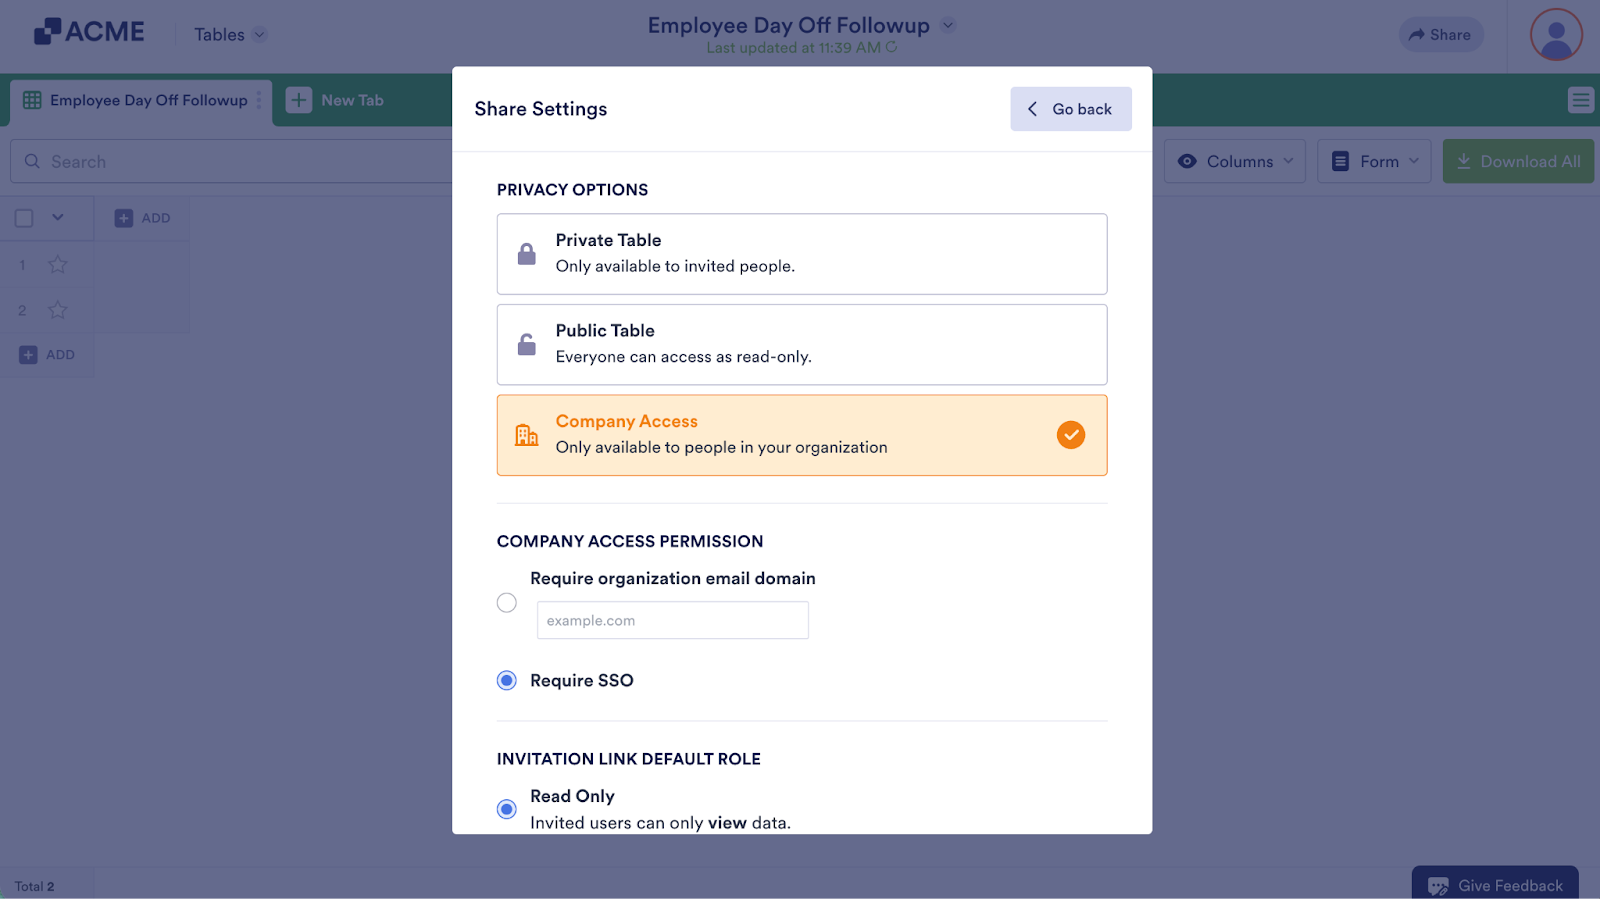Expand the Tables dropdown
1600x899 pixels.
pos(230,35)
